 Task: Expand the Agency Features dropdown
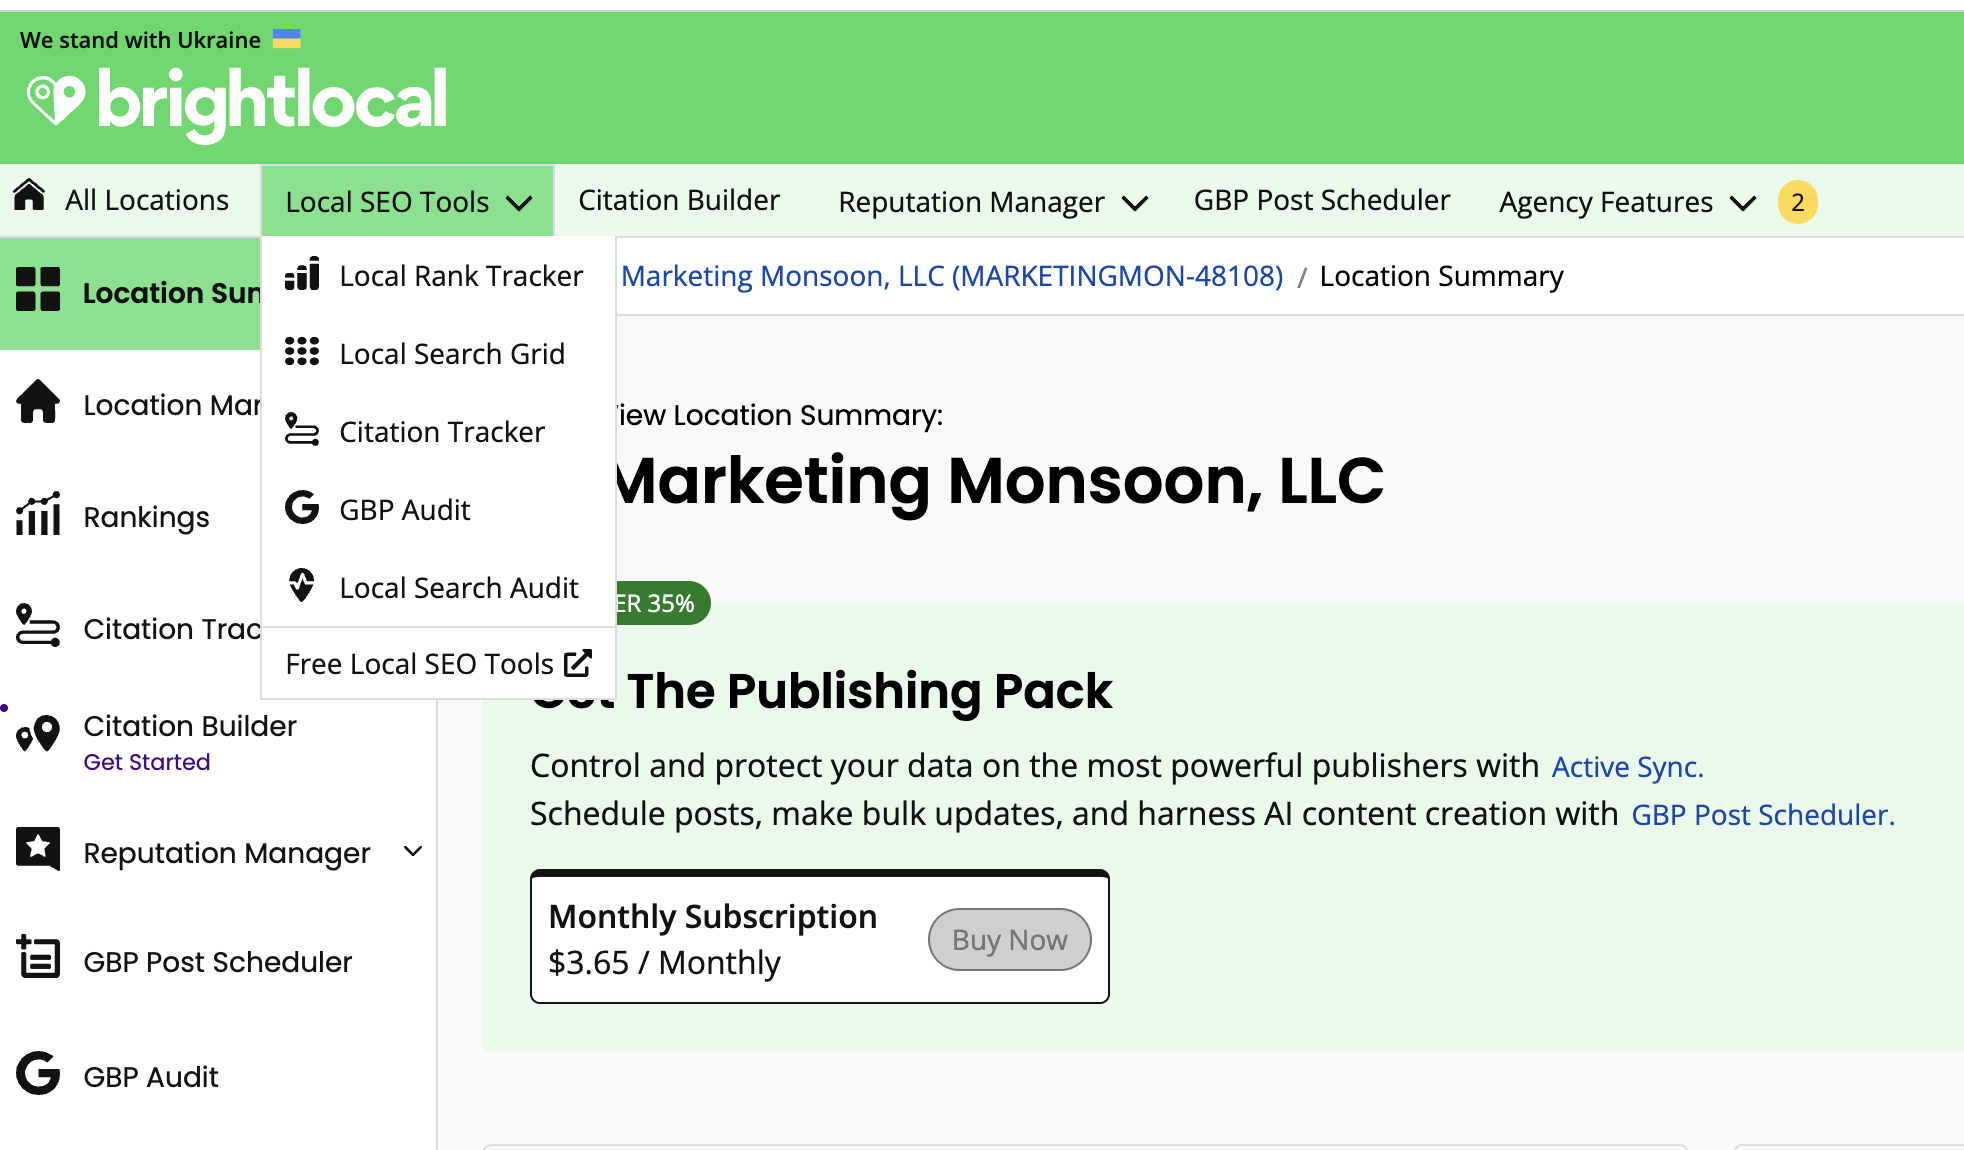[x=1743, y=203]
